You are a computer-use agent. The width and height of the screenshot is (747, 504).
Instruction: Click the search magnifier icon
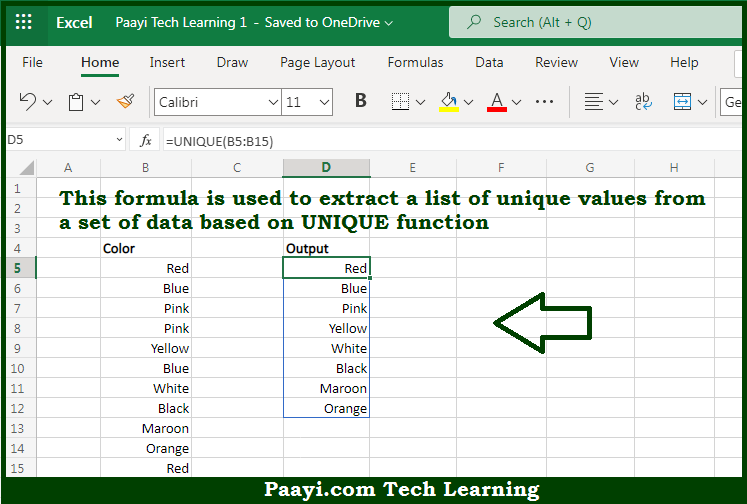point(474,22)
